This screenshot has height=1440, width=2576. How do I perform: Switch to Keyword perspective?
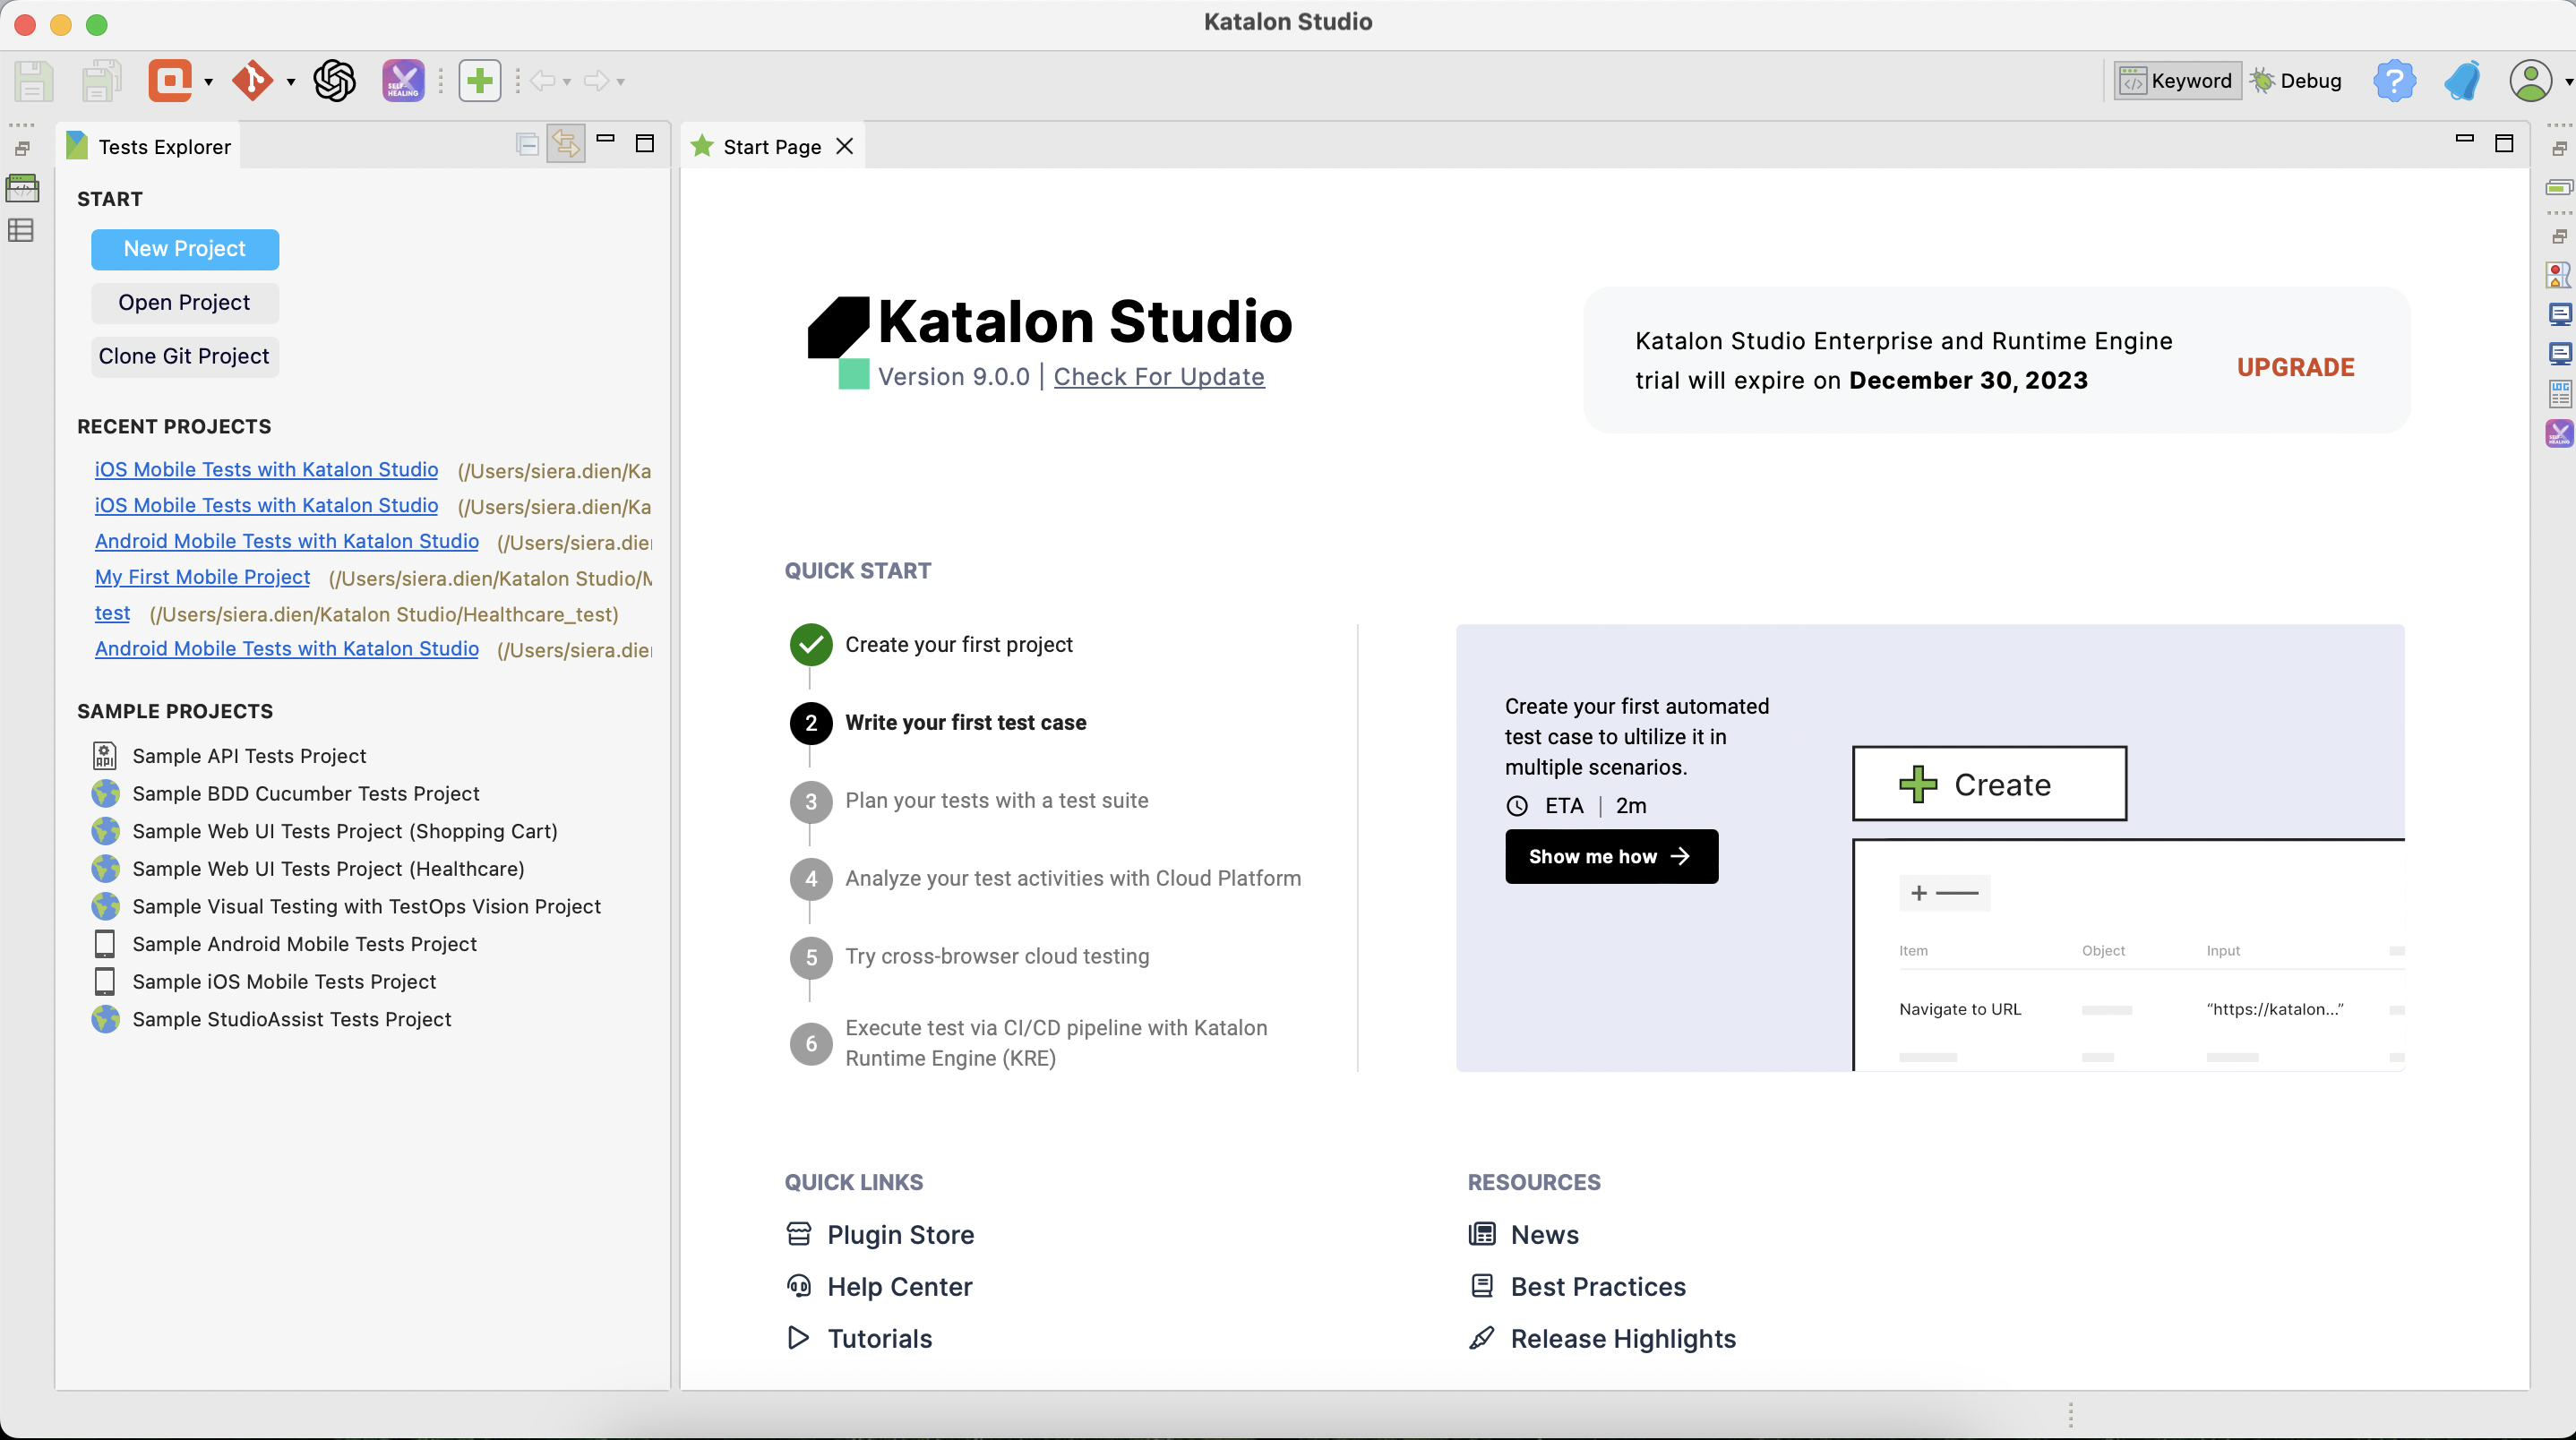pyautogui.click(x=2176, y=80)
